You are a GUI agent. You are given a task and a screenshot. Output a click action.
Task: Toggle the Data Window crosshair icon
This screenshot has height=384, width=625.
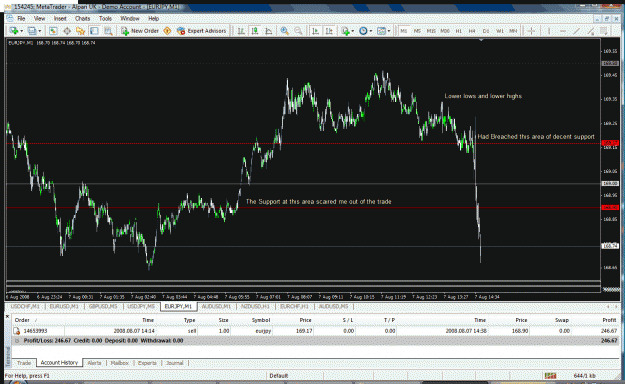[x=67, y=31]
